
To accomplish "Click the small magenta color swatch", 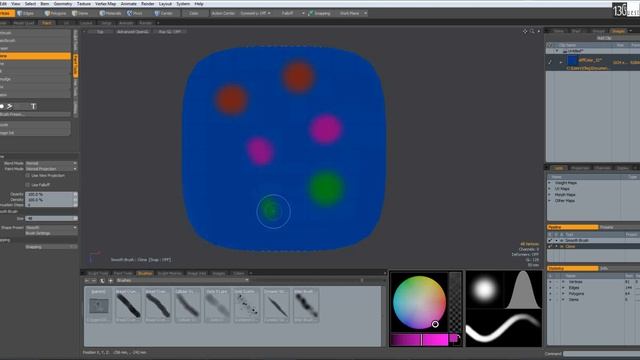I will pyautogui.click(x=453, y=339).
